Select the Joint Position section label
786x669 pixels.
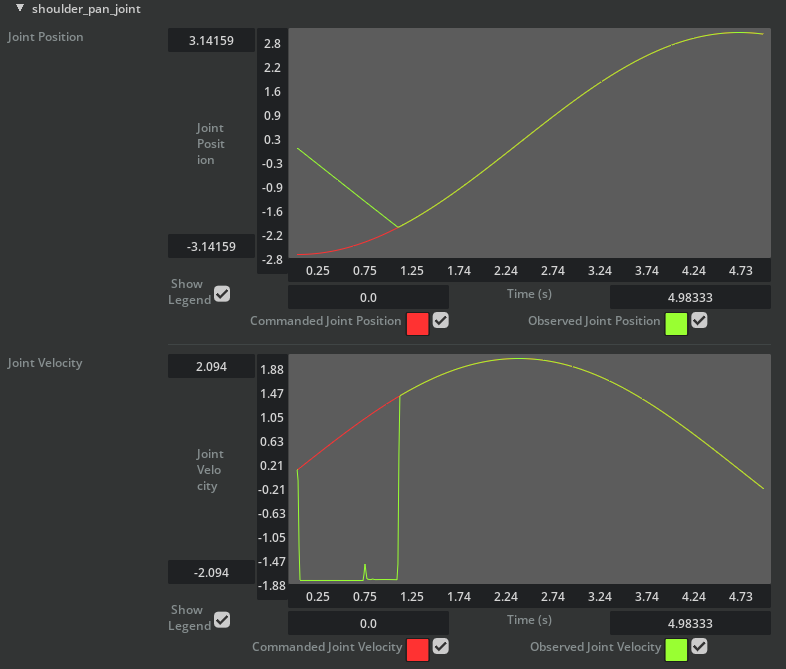point(45,37)
